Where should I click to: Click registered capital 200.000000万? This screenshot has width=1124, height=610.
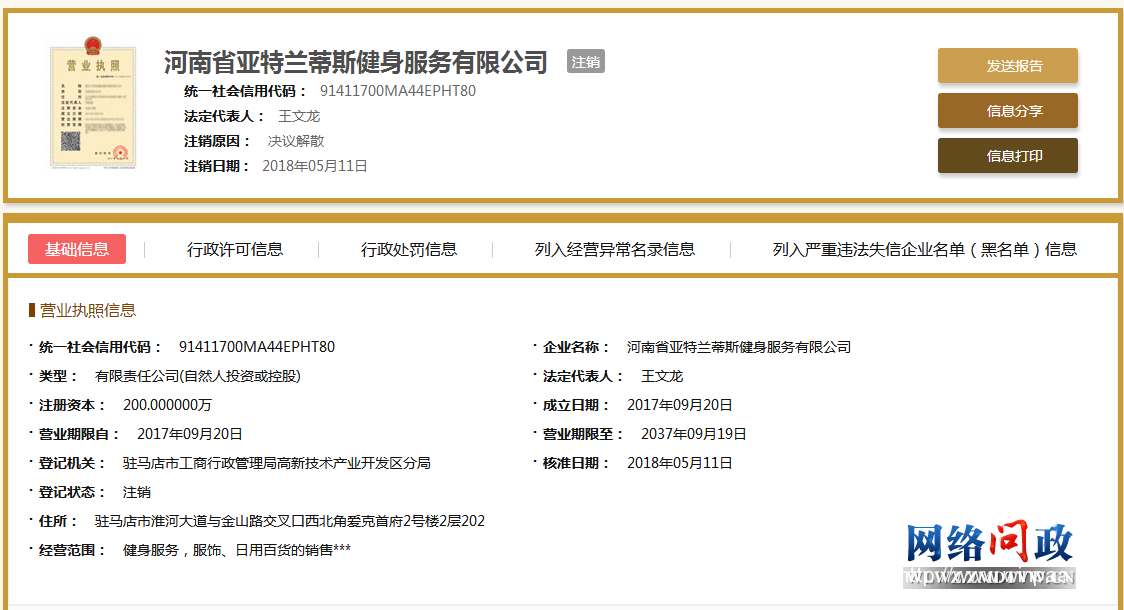[167, 405]
